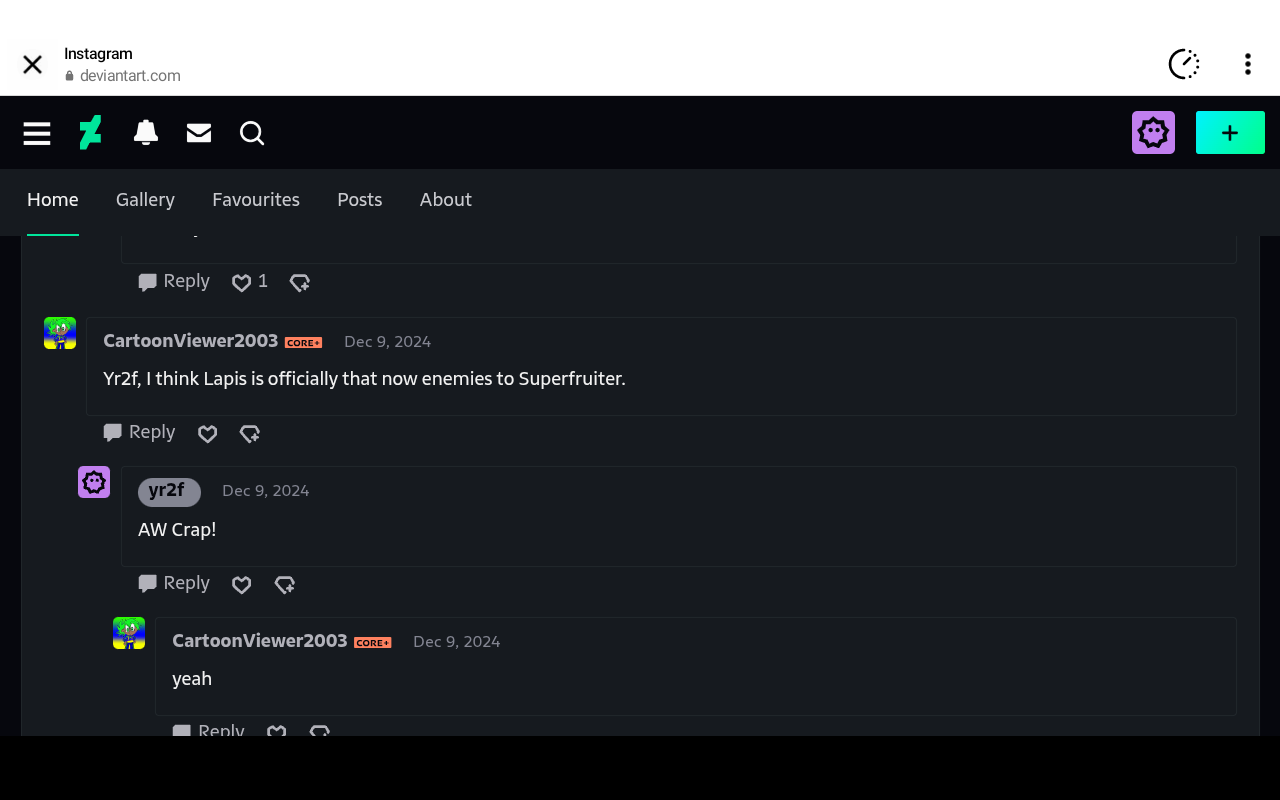Reply to the 'AW Crap!' comment
This screenshot has height=800, width=1280.
(x=174, y=583)
